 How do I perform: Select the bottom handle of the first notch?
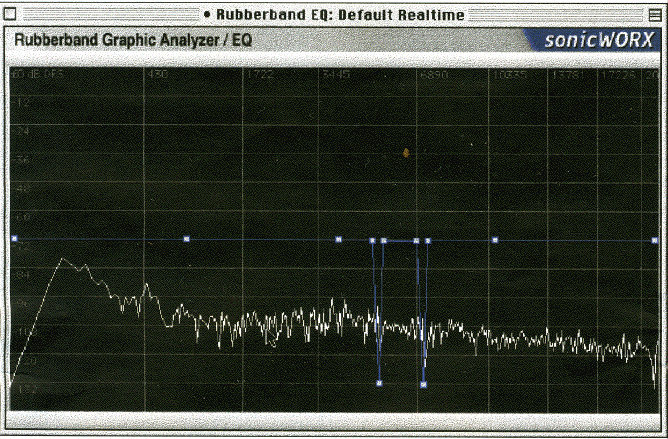tap(379, 383)
